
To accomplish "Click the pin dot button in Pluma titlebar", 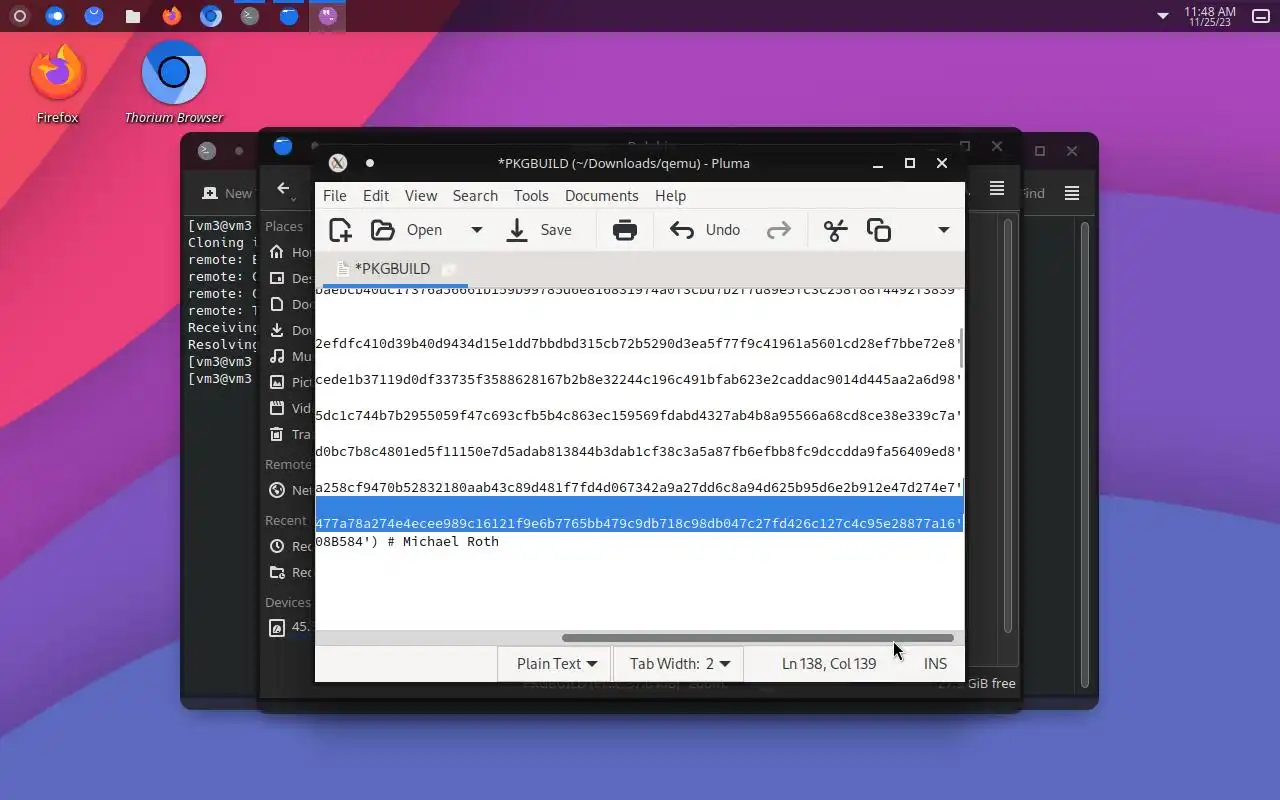I will click(370, 163).
